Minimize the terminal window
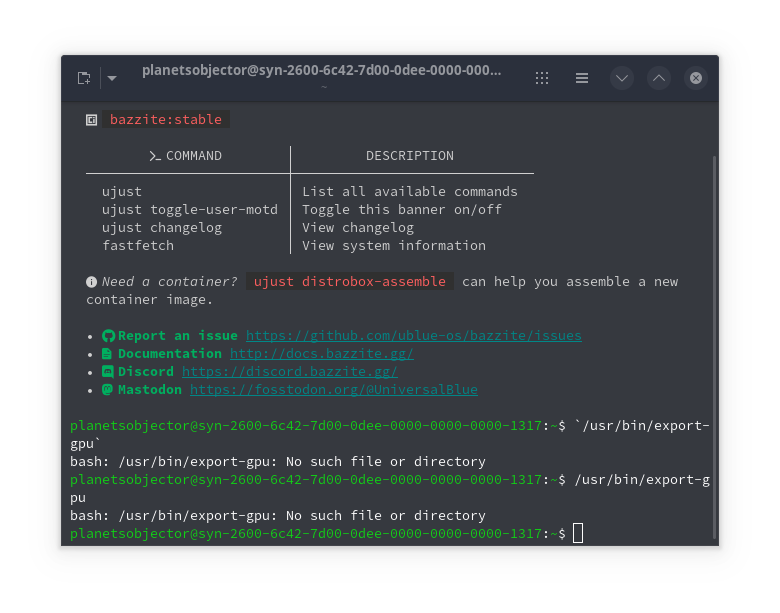 pos(622,78)
